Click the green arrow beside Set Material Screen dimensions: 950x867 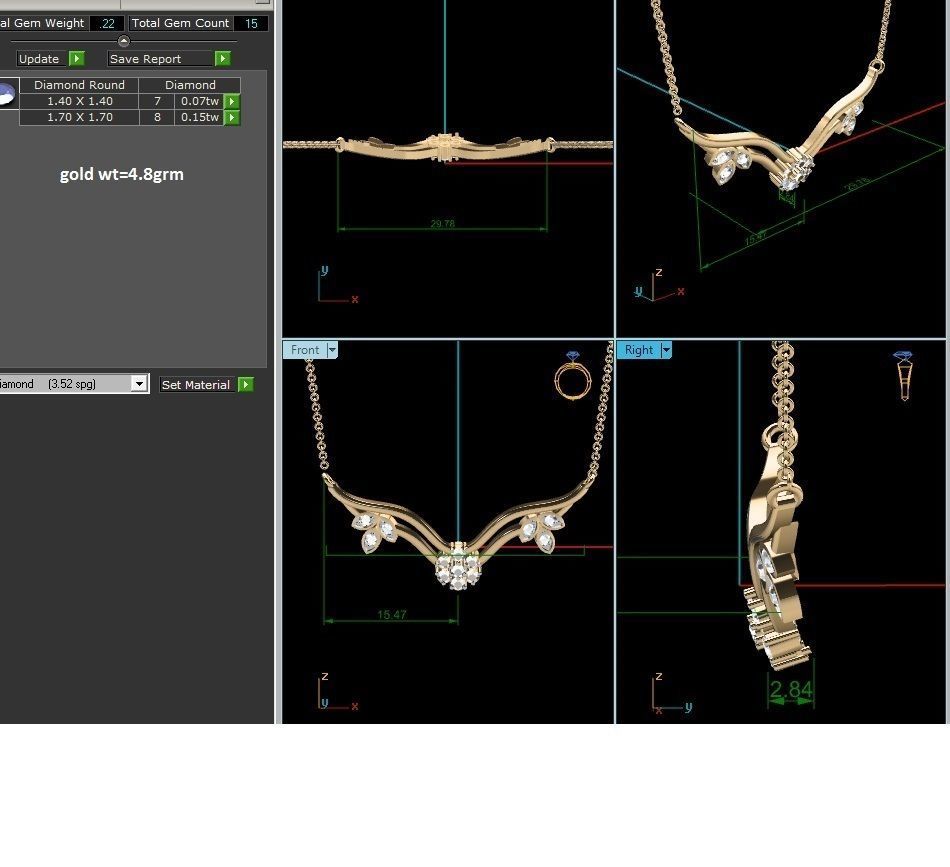[x=246, y=385]
